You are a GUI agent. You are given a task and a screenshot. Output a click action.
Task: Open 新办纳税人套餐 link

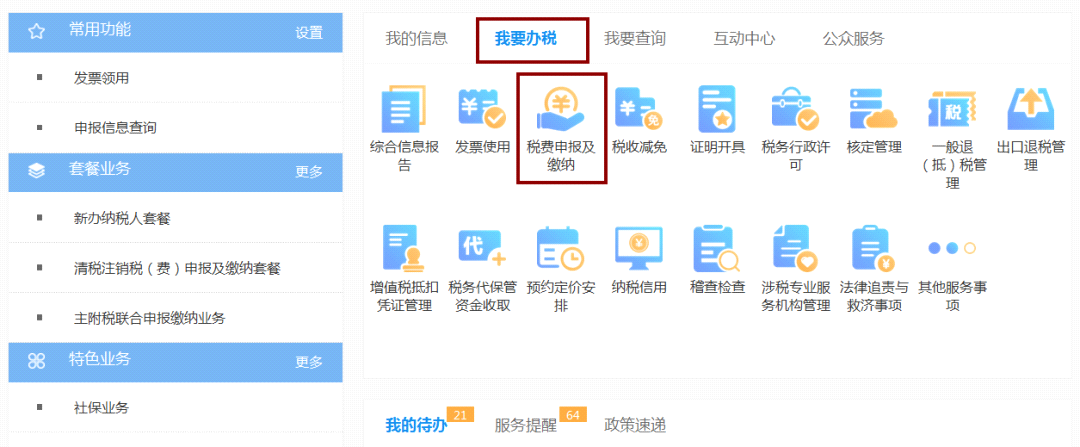[x=122, y=218]
